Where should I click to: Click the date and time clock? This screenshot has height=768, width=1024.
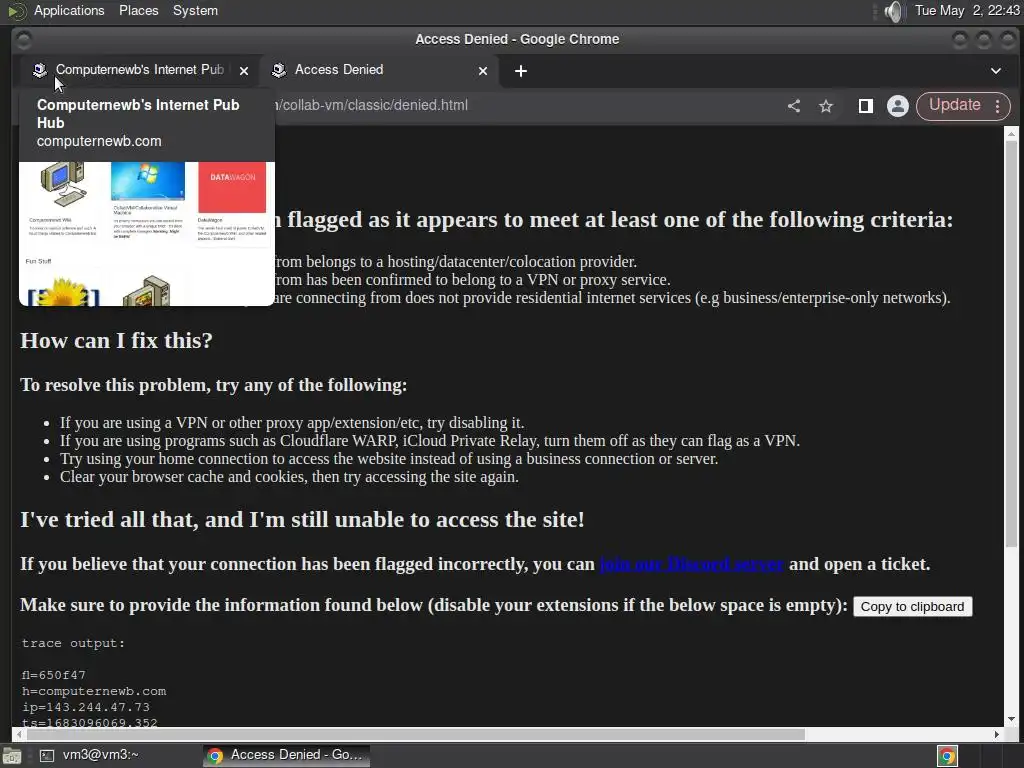967,10
